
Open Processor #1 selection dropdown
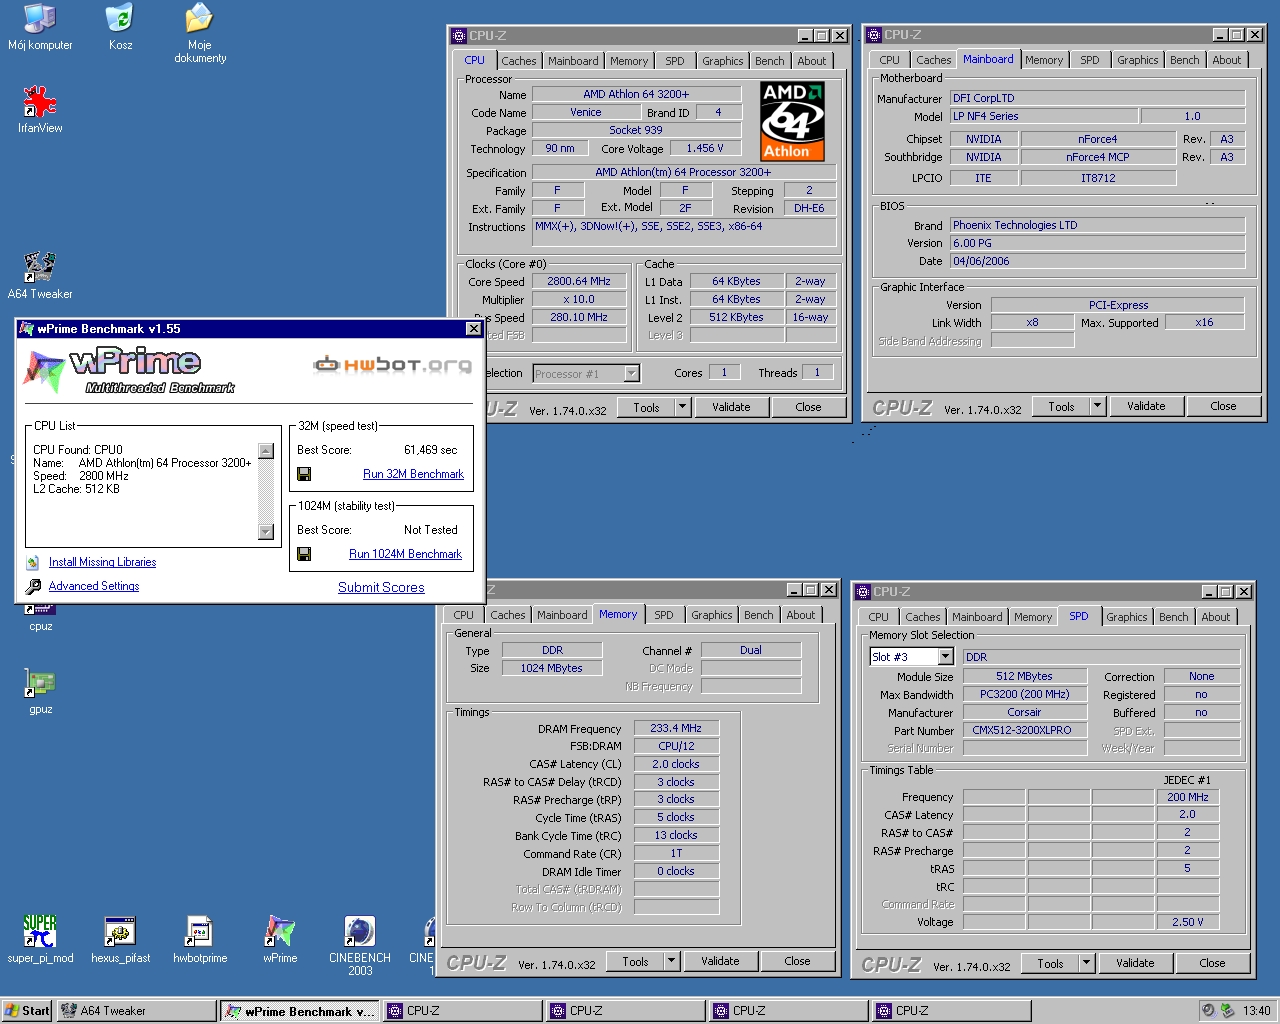pyautogui.click(x=632, y=374)
